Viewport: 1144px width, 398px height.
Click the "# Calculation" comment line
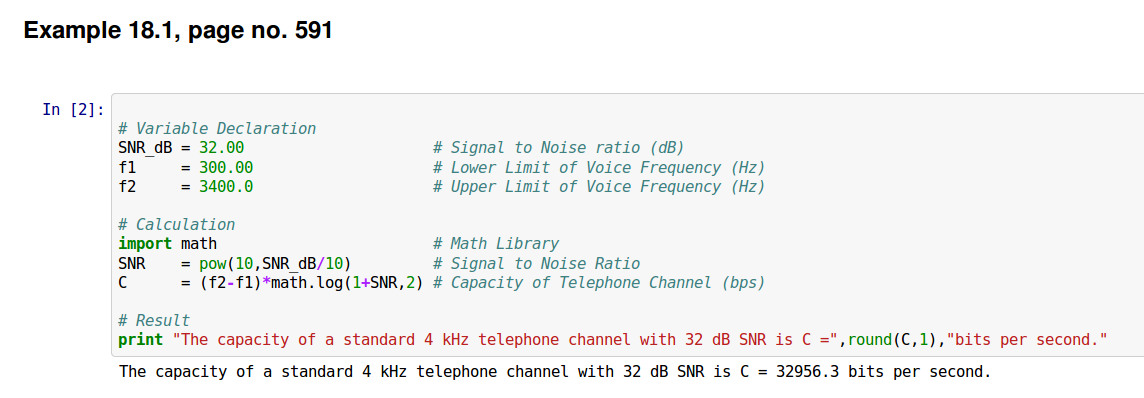[x=177, y=225]
